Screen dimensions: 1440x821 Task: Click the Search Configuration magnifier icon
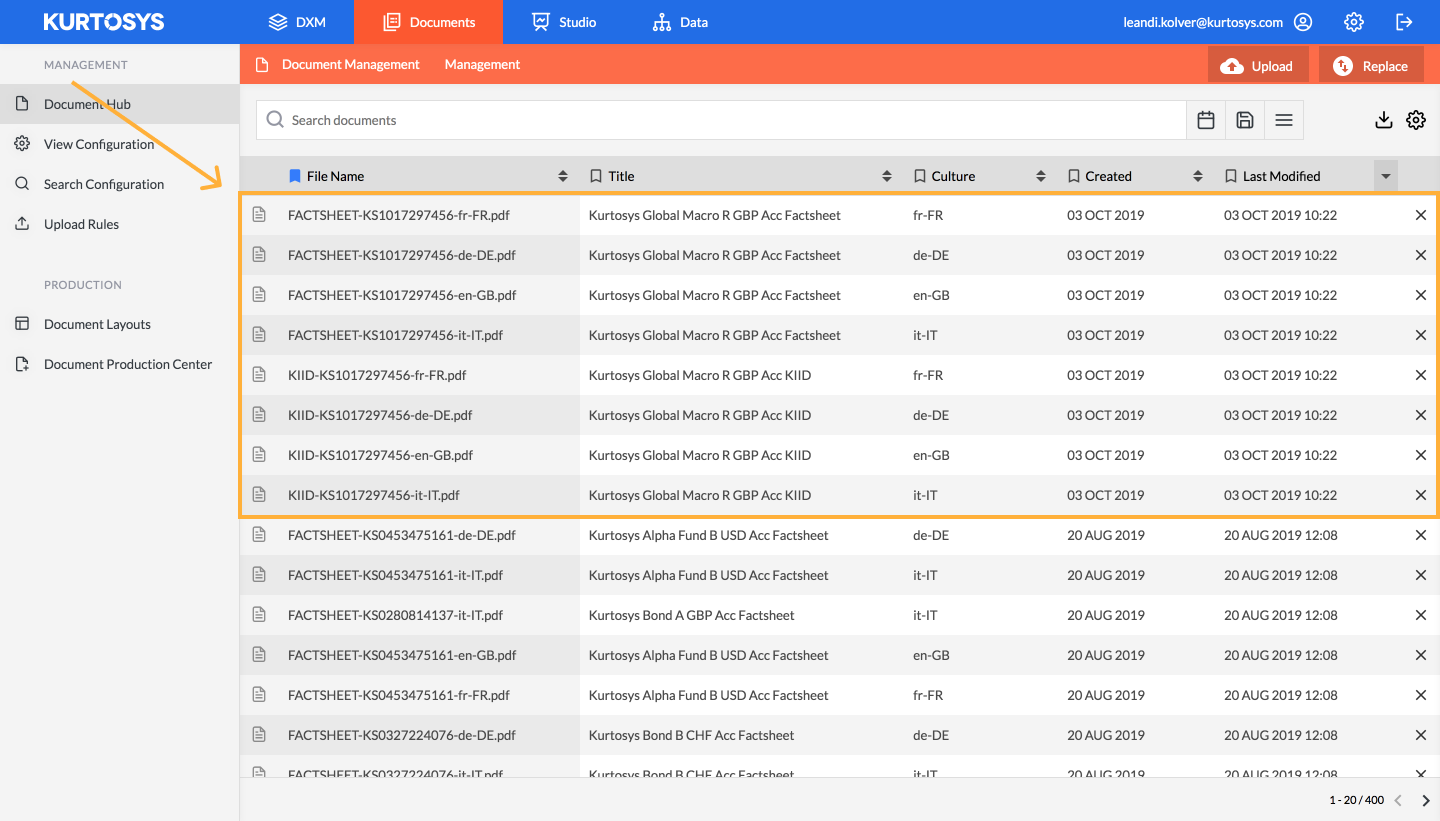pyautogui.click(x=22, y=184)
